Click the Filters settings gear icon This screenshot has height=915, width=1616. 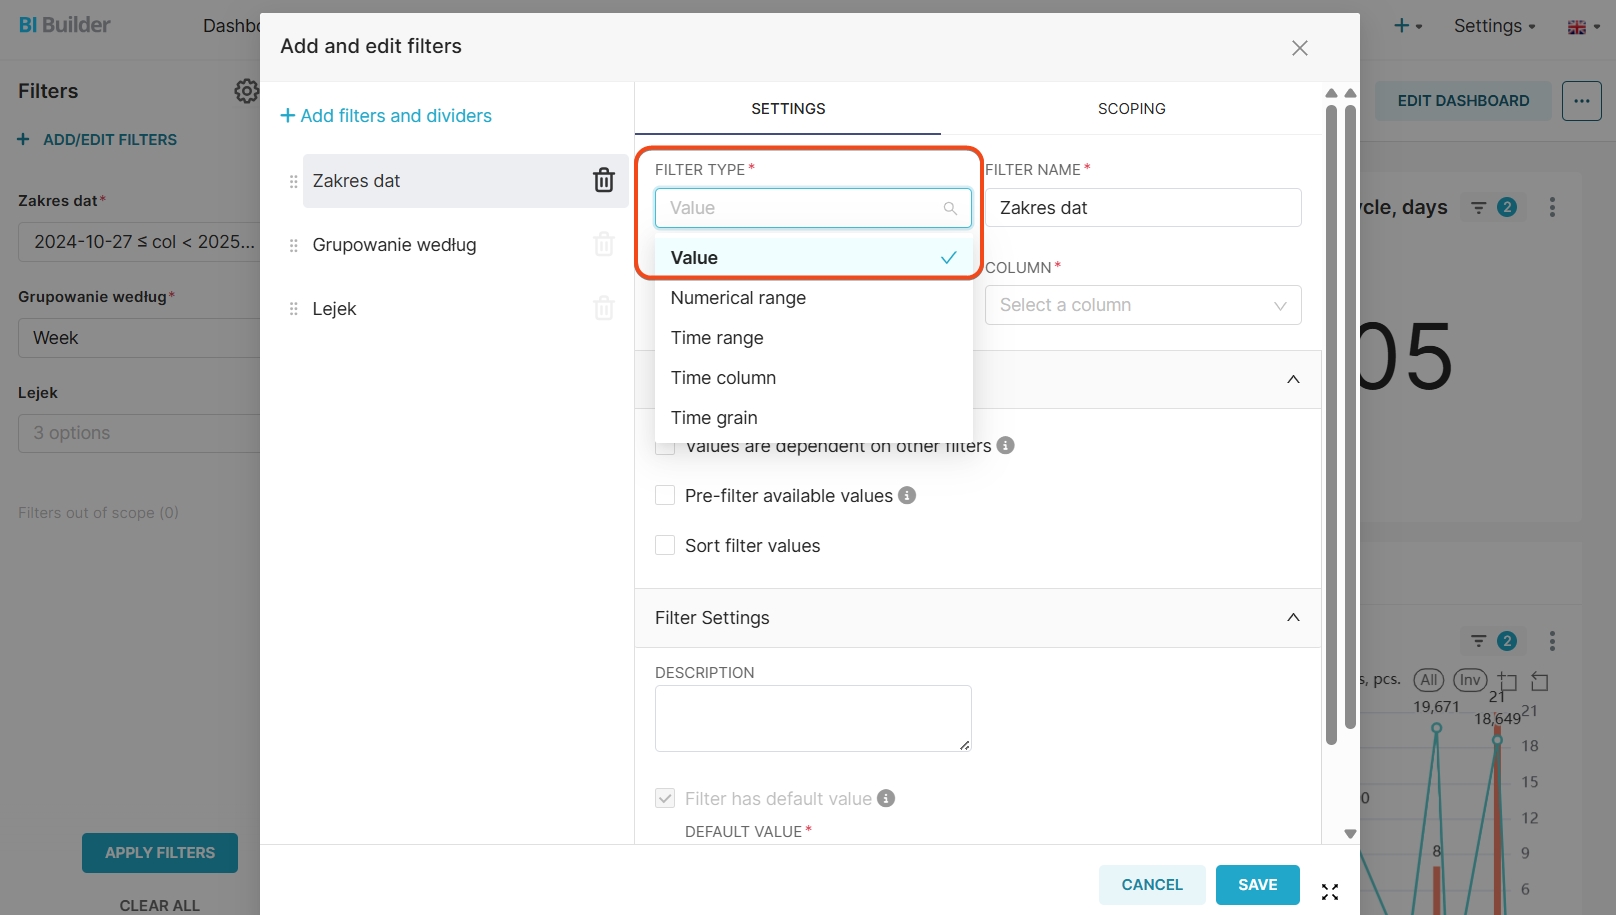[x=246, y=91]
